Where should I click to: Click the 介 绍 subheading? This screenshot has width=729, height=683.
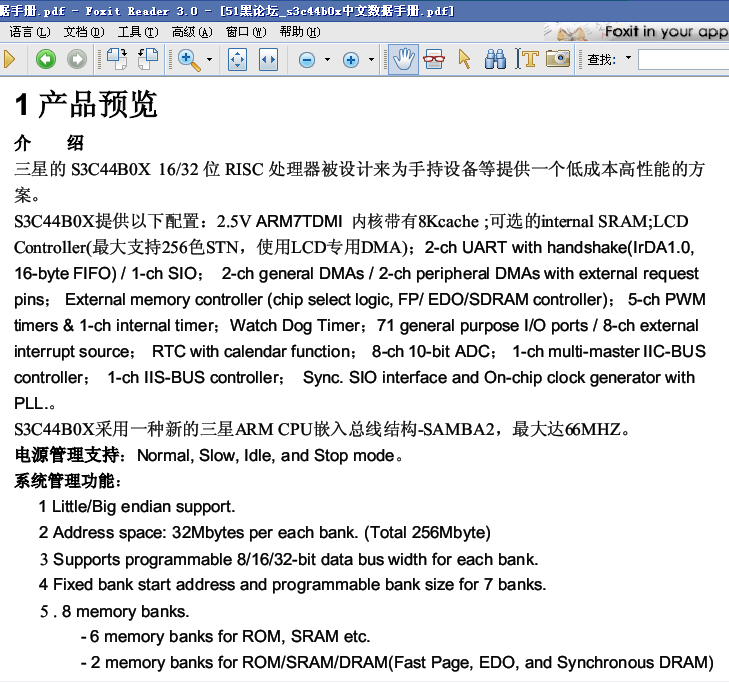pos(49,143)
